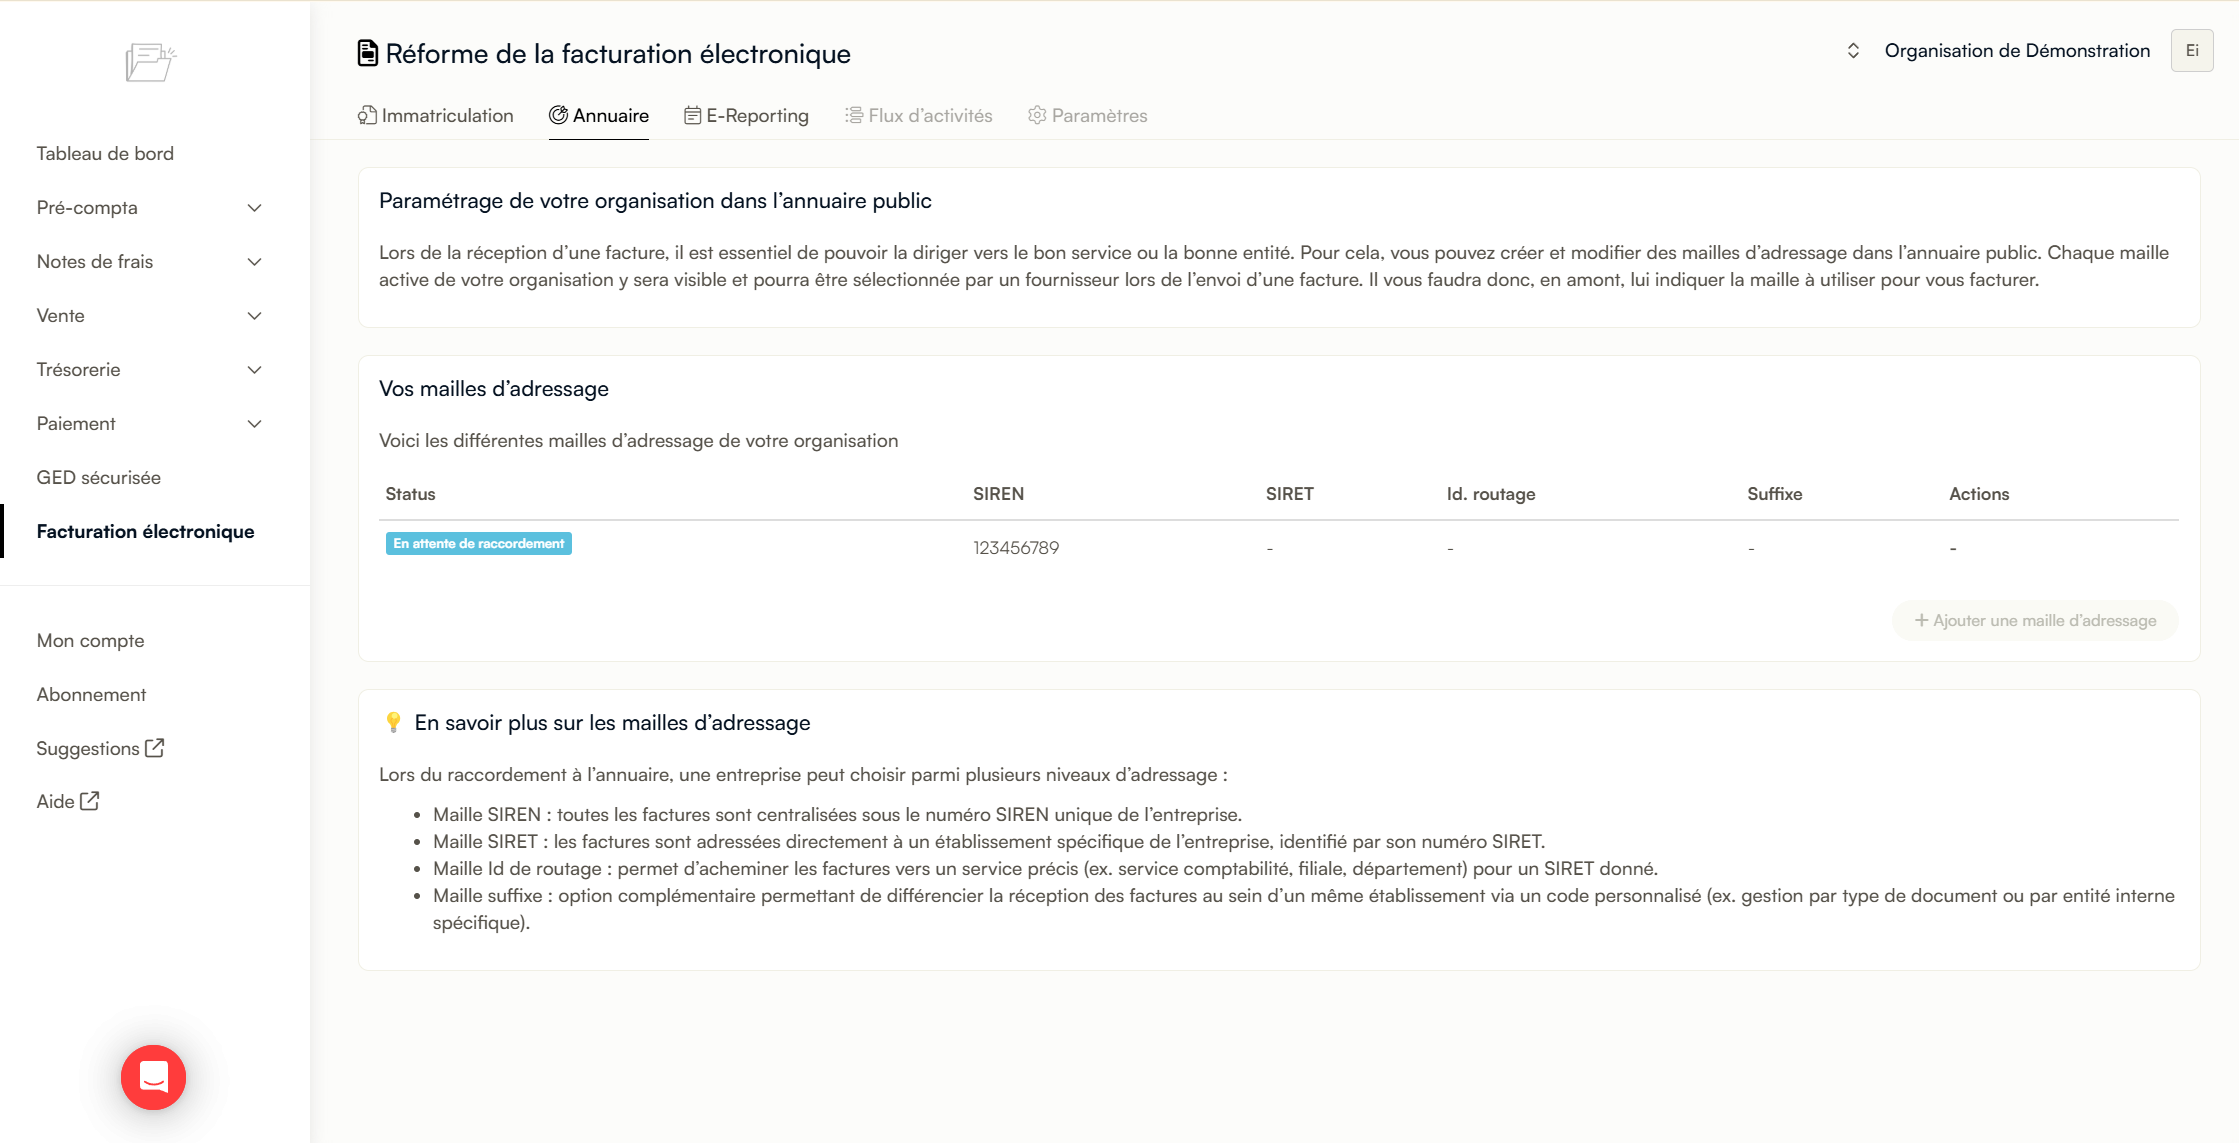Click the lightbulb icon in info section
2239x1143 pixels.
[x=393, y=722]
